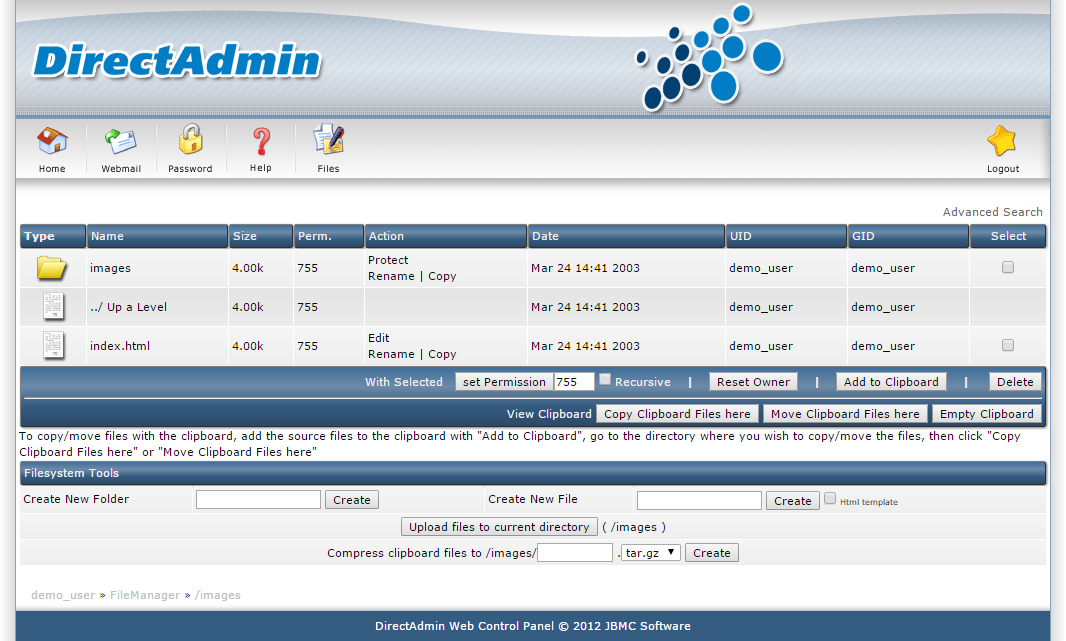Open the Webmail envelope icon
Viewport: 1066px width, 641px height.
[x=121, y=141]
